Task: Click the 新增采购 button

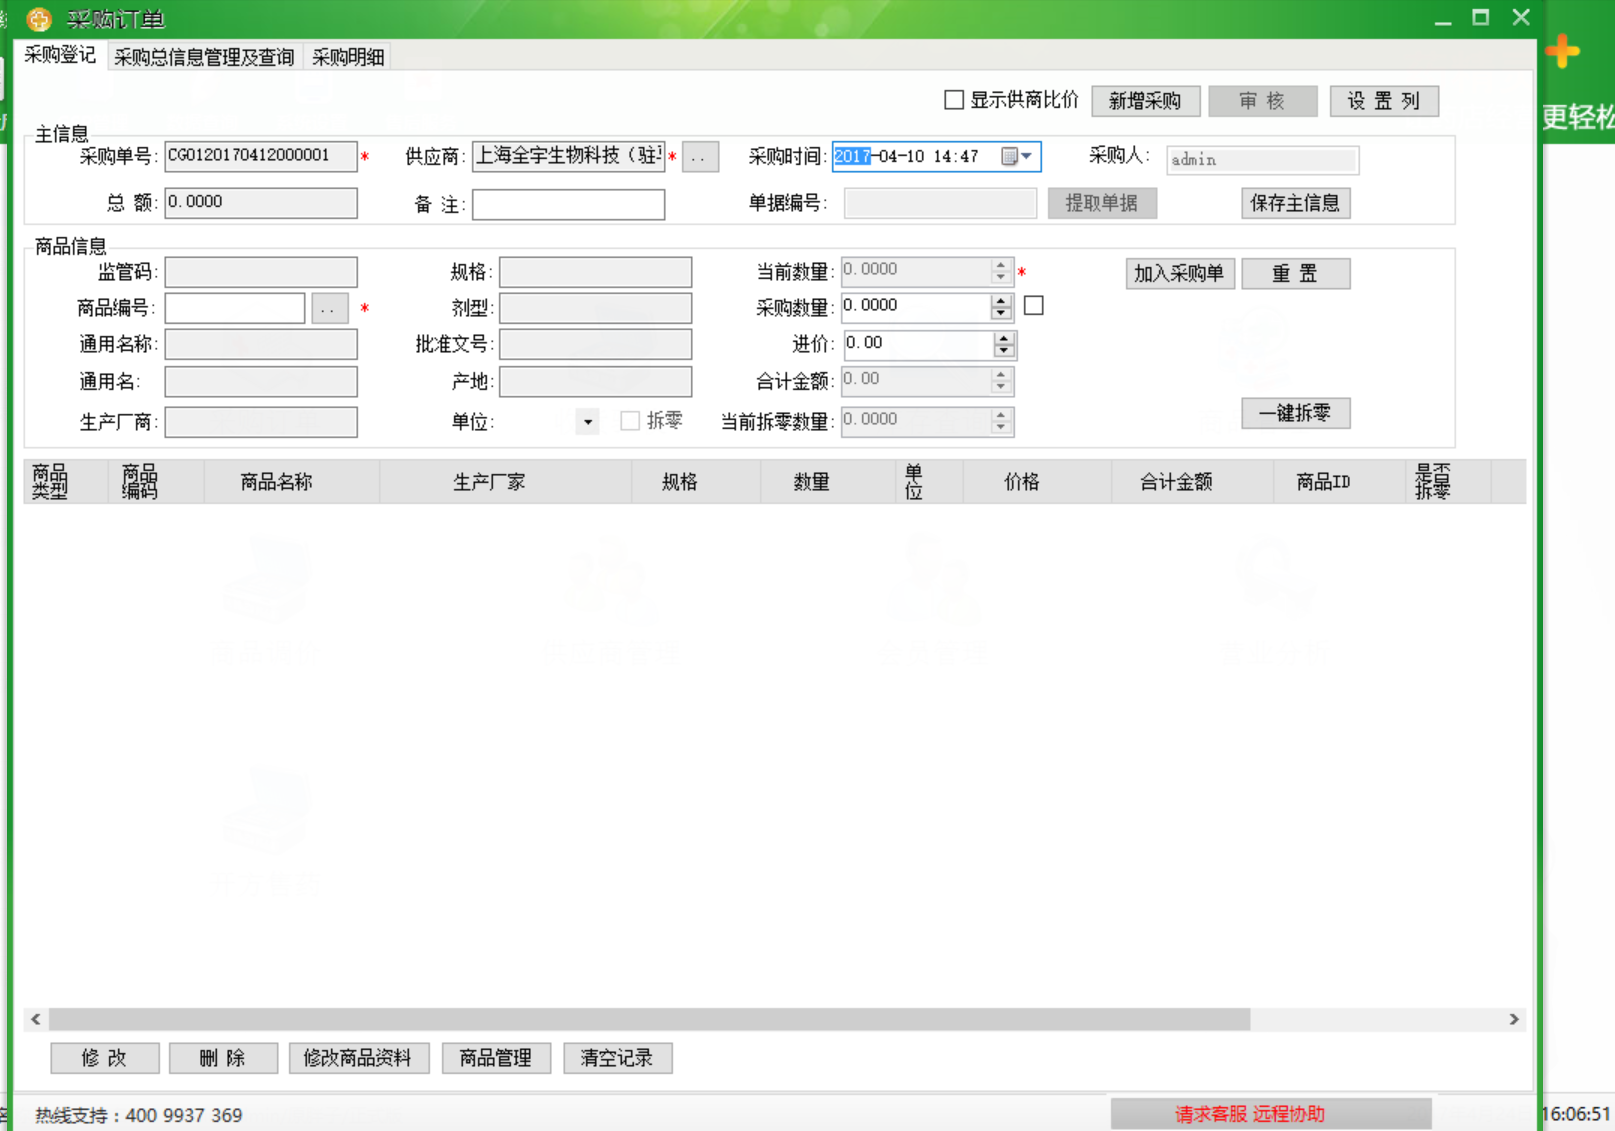Action: point(1145,101)
